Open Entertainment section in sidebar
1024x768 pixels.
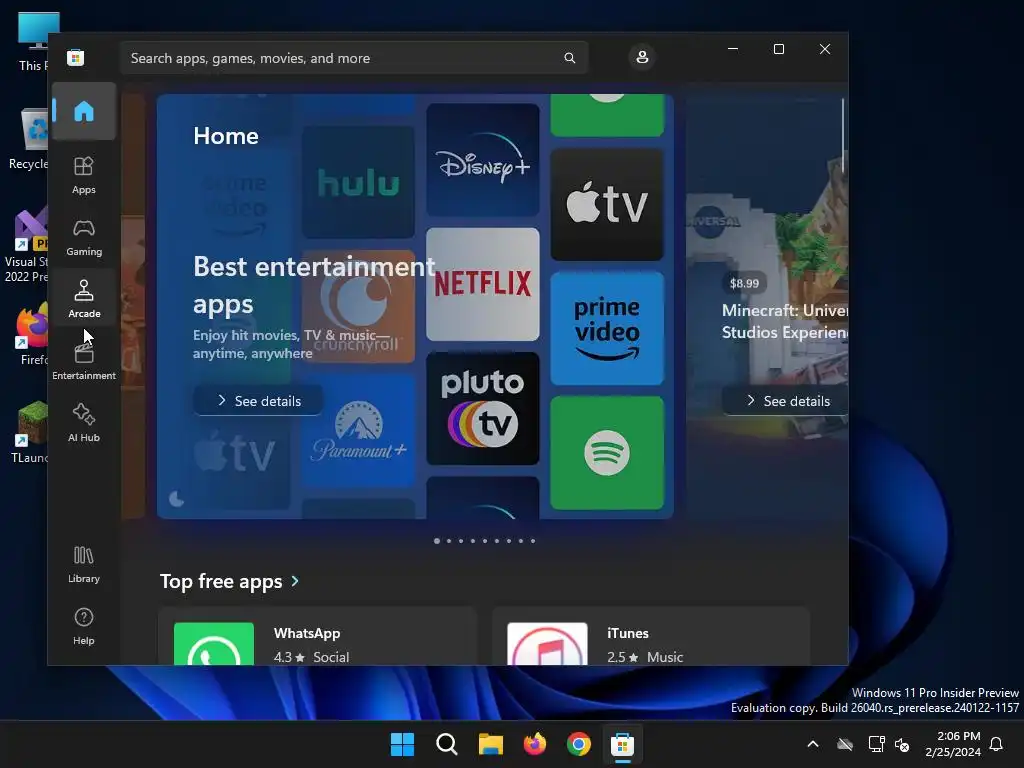click(84, 361)
